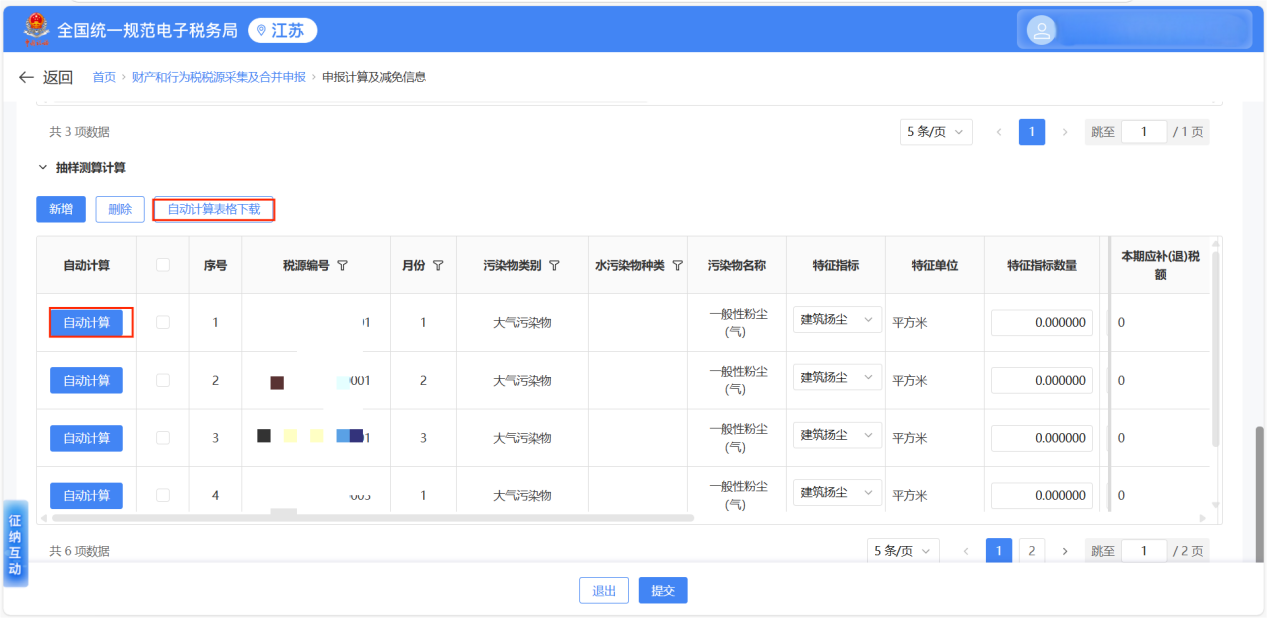Go to page 2 of bottom table
The image size is (1267, 618).
(1031, 551)
